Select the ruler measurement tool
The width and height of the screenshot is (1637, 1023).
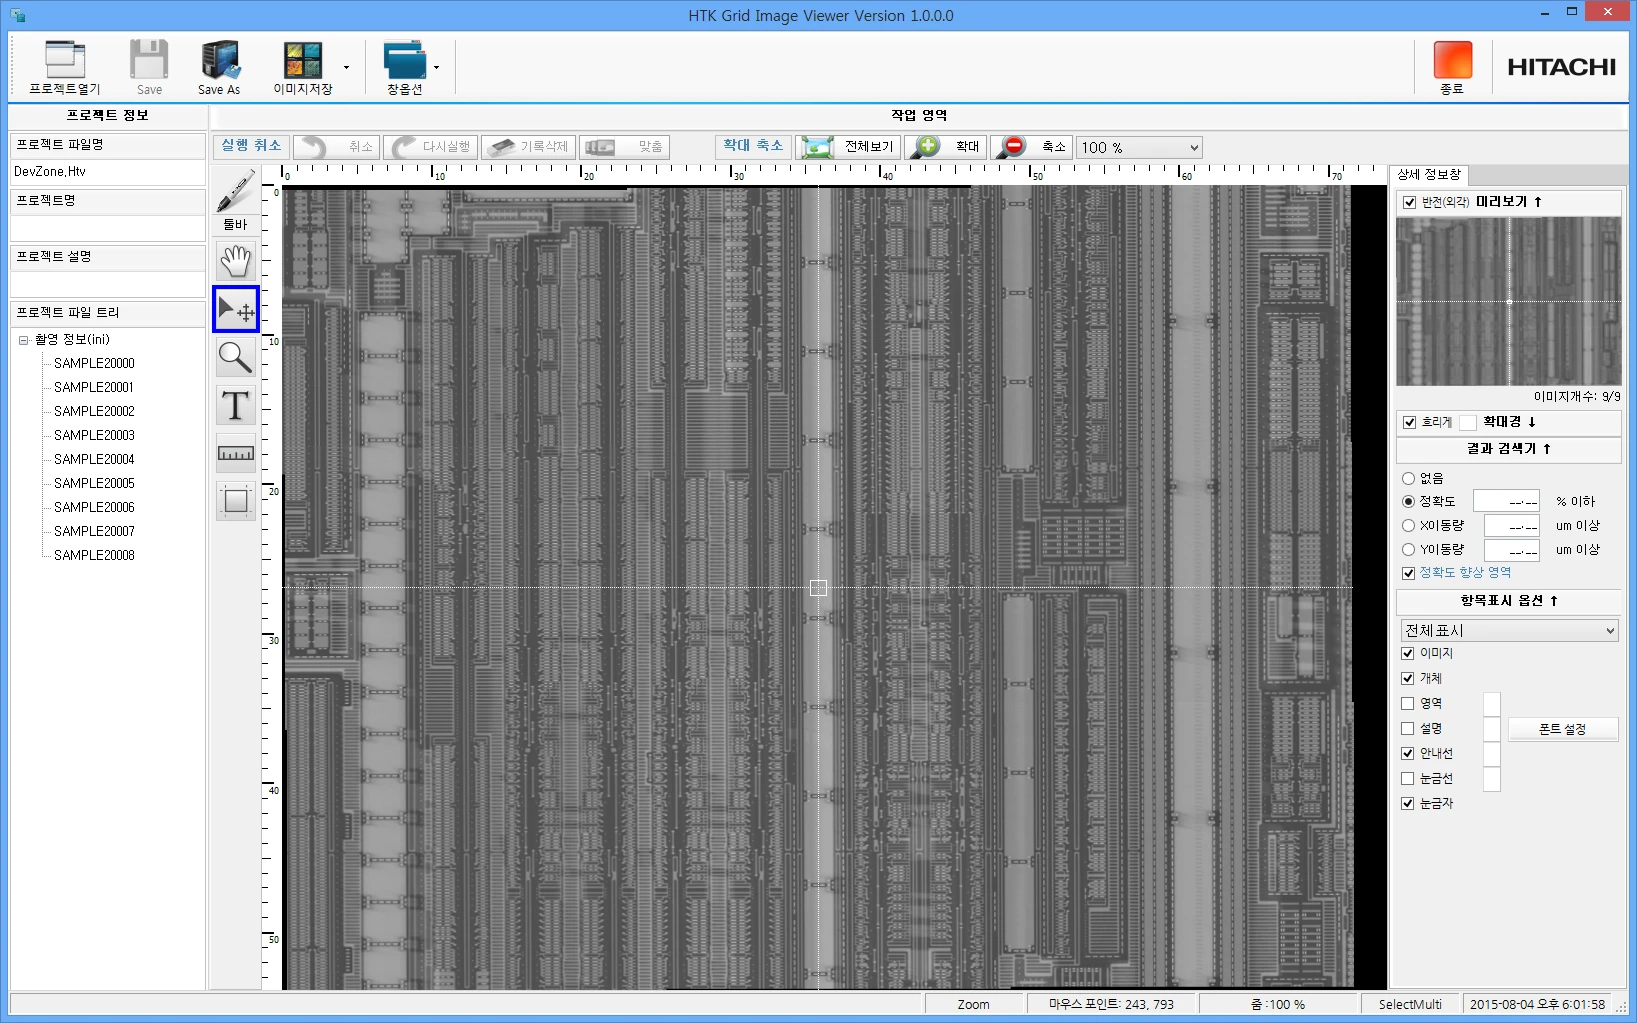pos(236,453)
